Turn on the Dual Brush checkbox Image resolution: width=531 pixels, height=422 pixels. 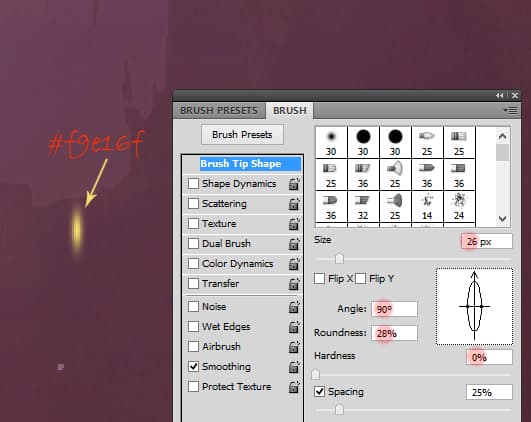coord(193,244)
